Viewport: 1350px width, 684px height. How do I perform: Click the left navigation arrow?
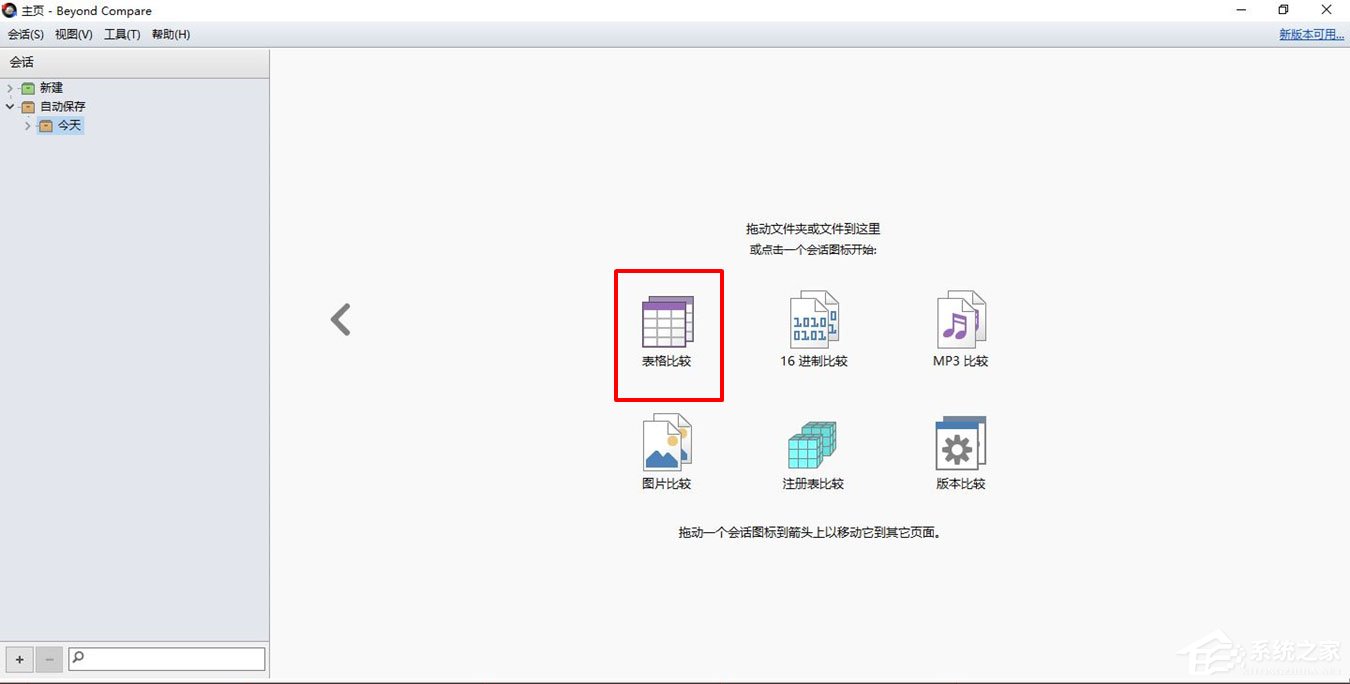pos(340,318)
